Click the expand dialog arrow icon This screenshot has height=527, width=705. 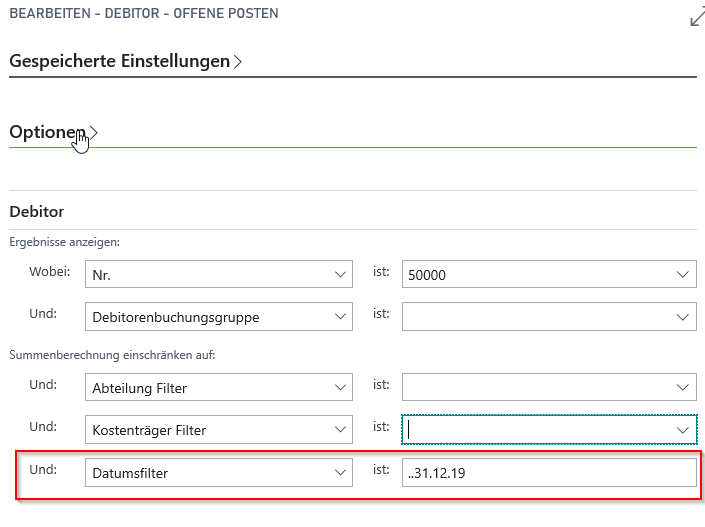(x=697, y=17)
